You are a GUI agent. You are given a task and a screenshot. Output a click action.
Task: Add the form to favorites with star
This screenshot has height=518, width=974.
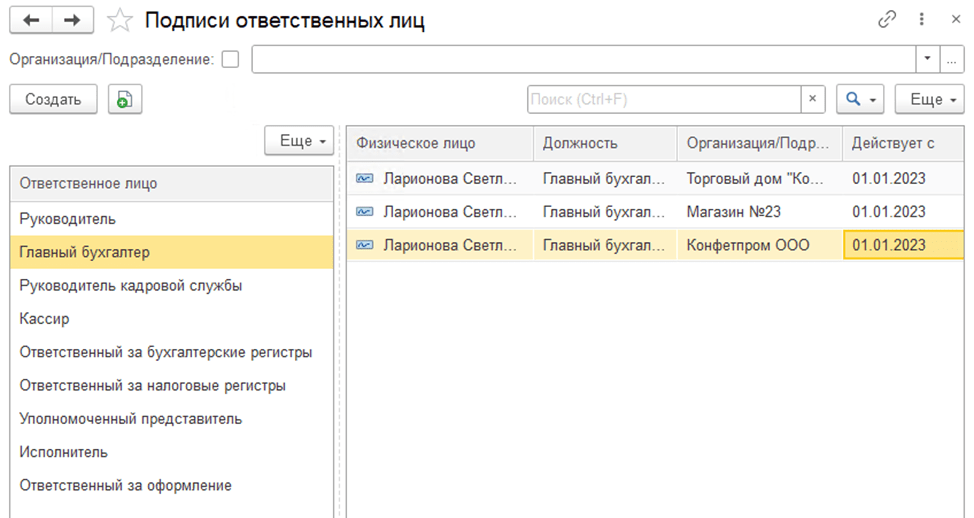pyautogui.click(x=120, y=21)
